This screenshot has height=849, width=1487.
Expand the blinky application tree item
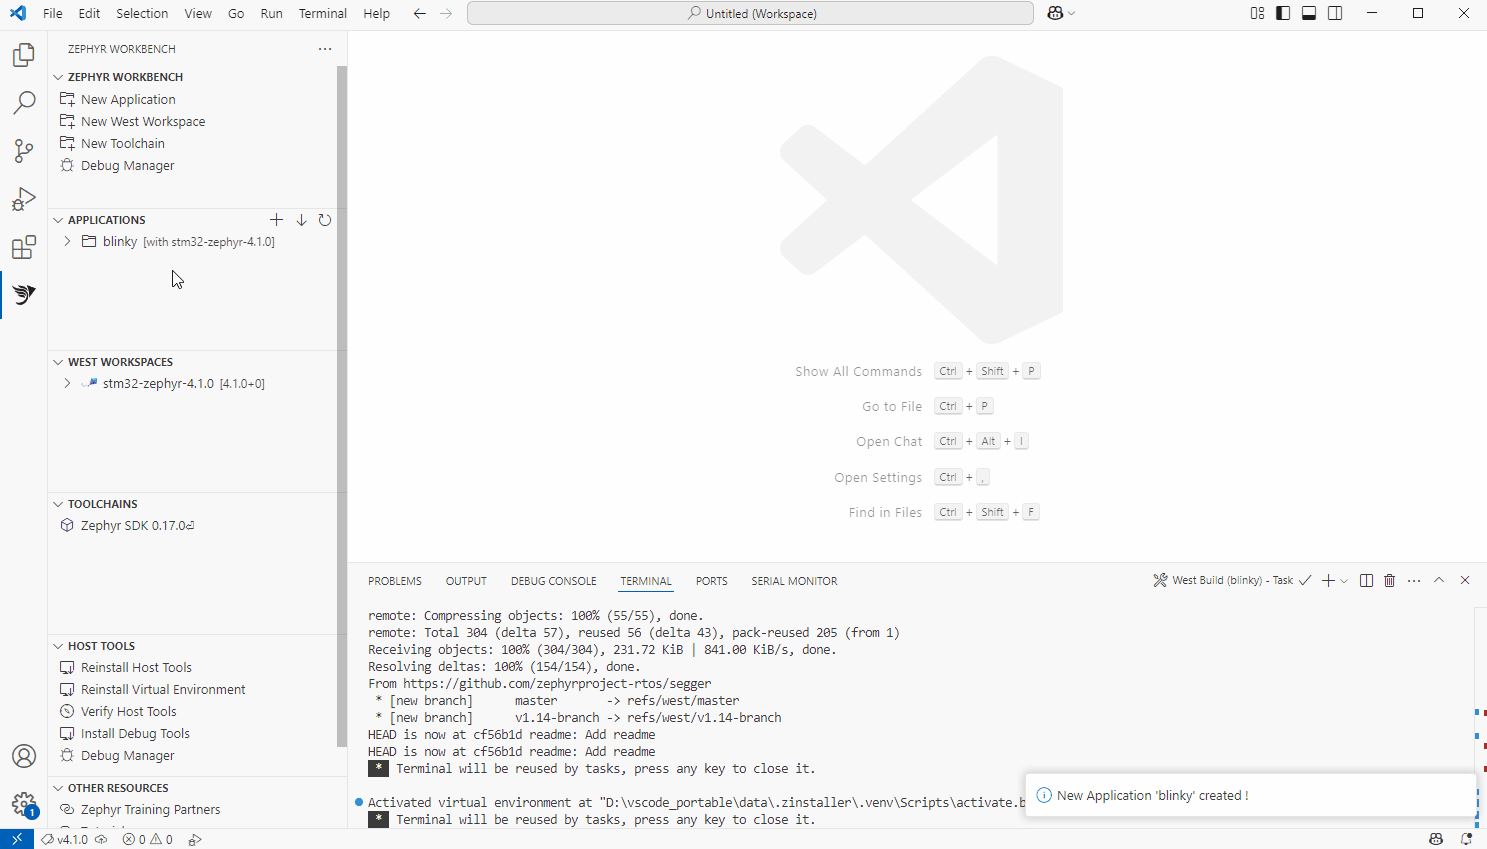point(67,242)
